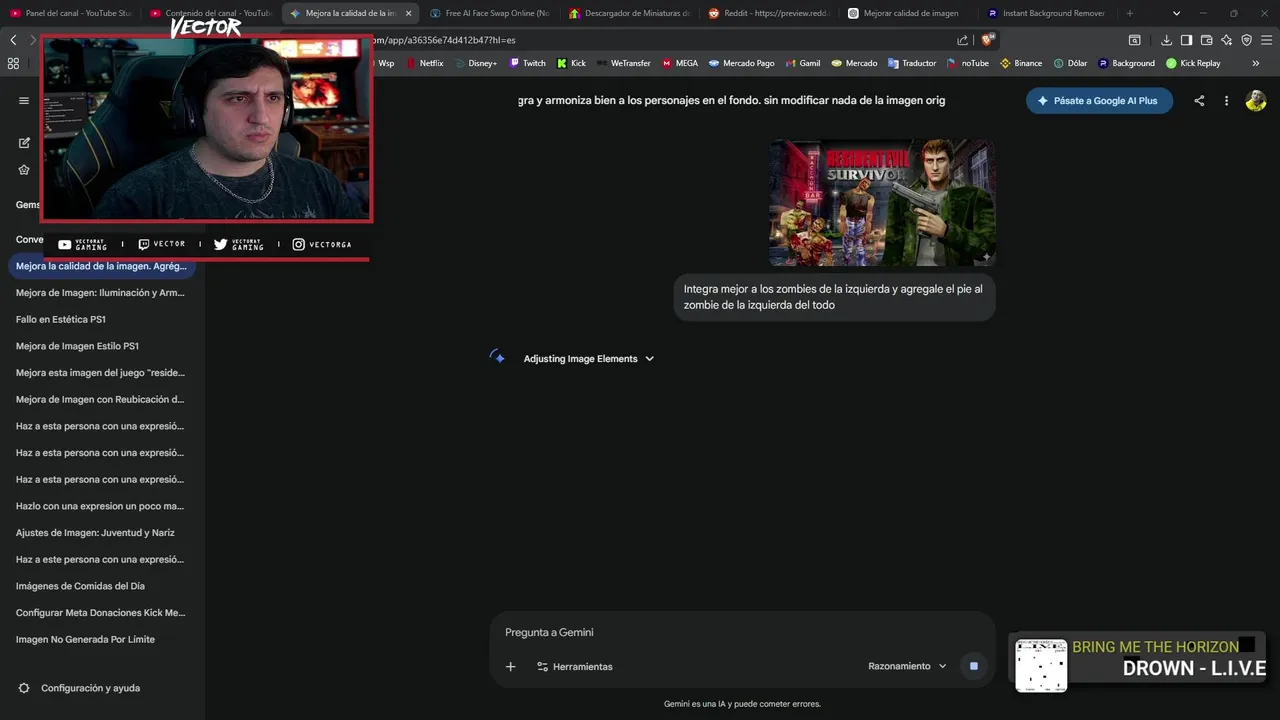Open Mejora de Imagen con Reubicación conversation
Screen dimensions: 1280x720
tap(100, 399)
